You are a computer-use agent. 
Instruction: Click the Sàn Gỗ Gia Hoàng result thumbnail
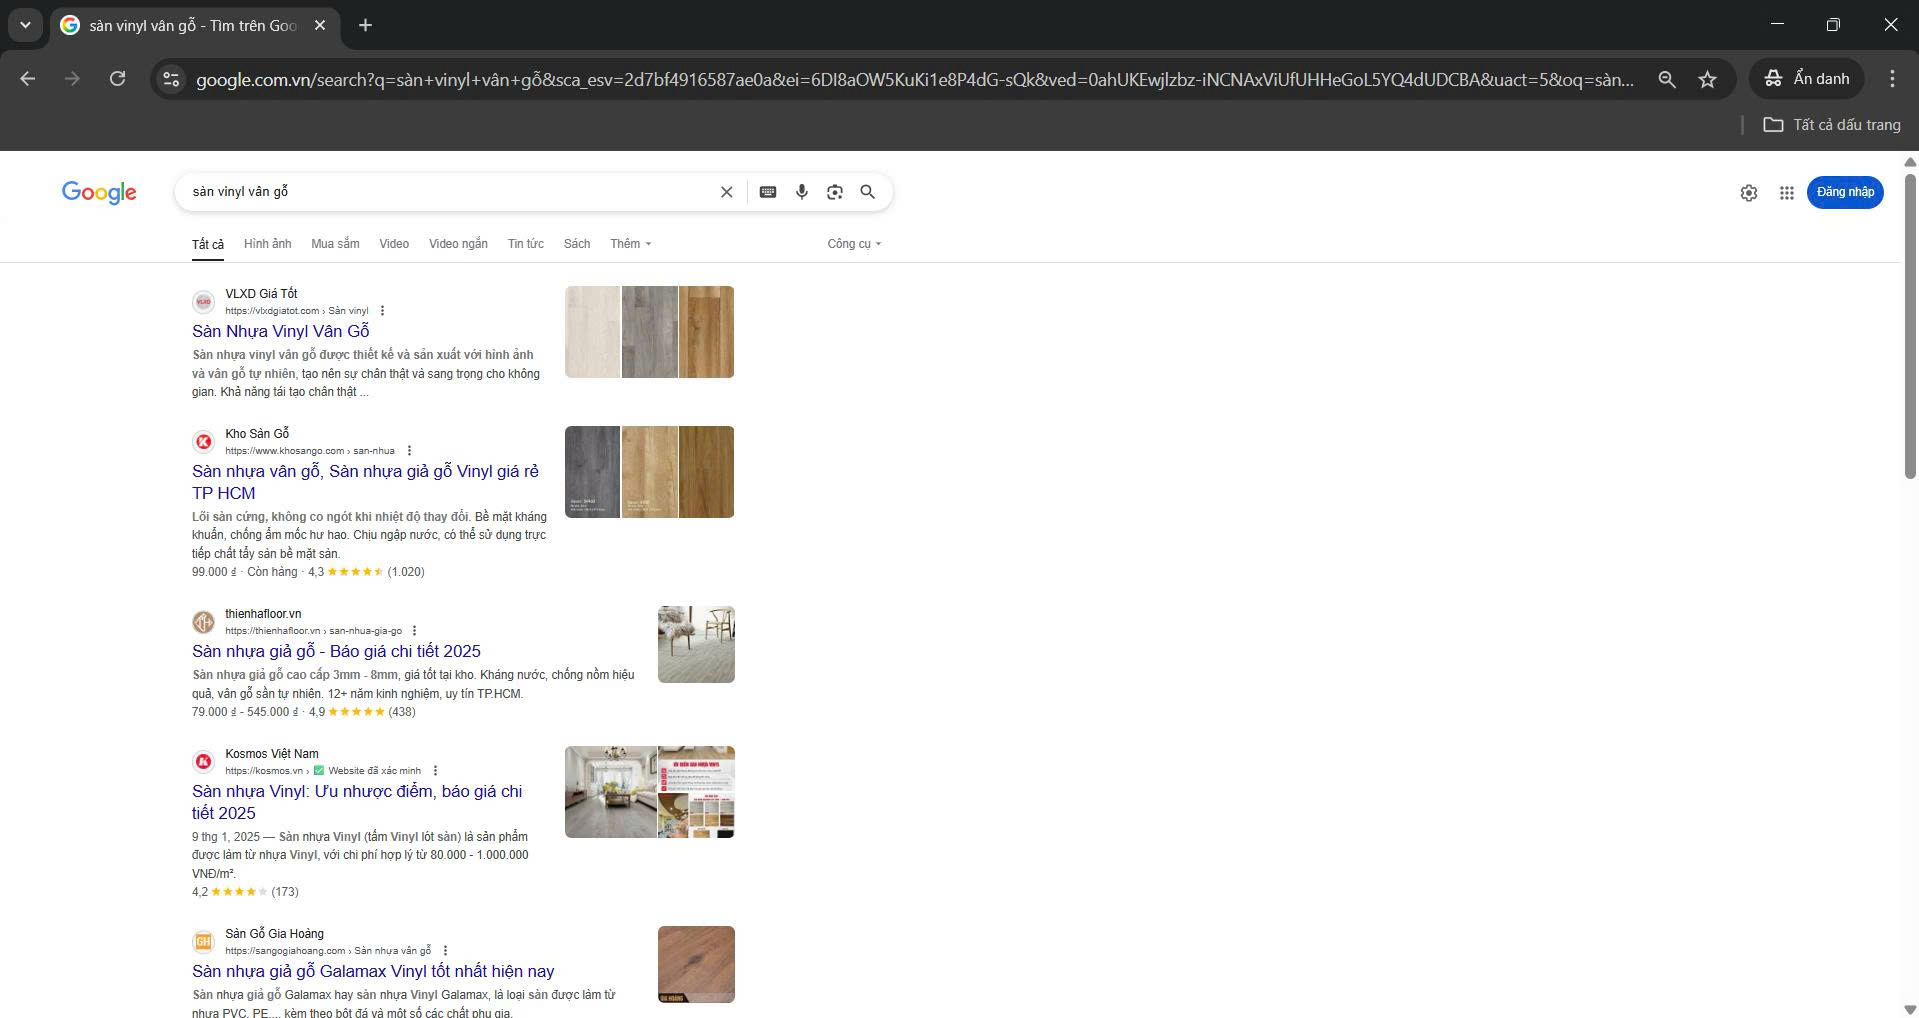point(696,964)
